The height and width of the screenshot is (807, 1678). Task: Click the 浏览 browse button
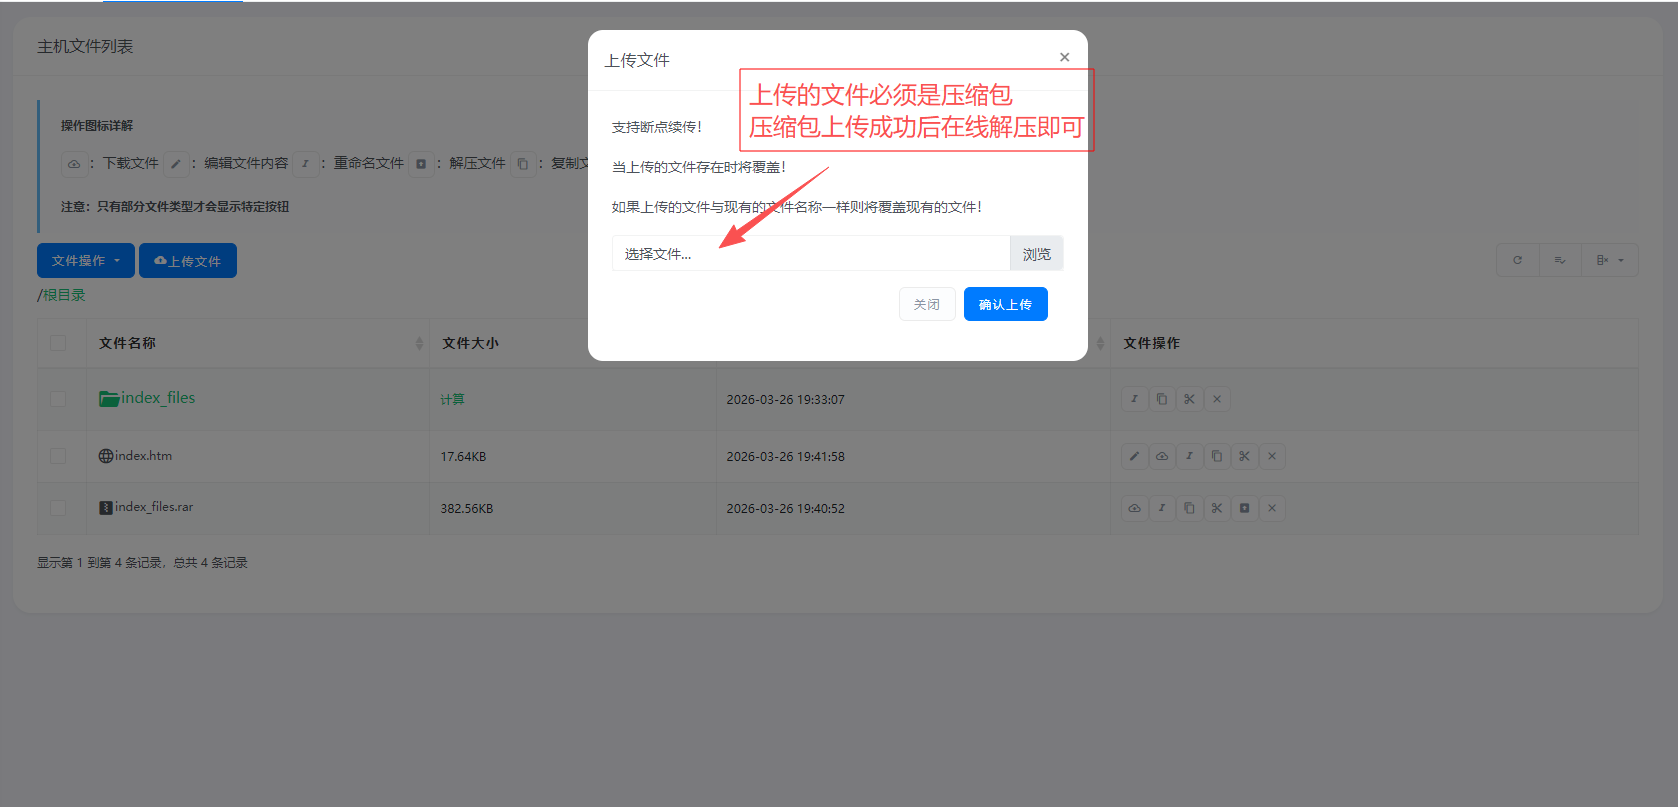tap(1036, 254)
